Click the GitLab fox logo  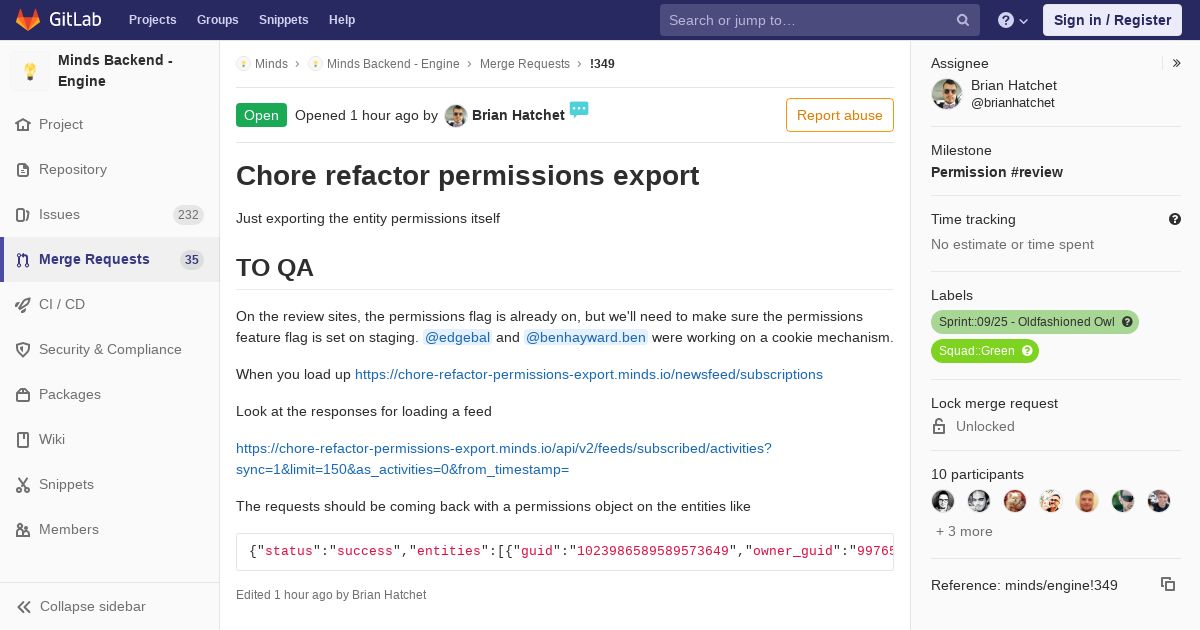[x=28, y=19]
